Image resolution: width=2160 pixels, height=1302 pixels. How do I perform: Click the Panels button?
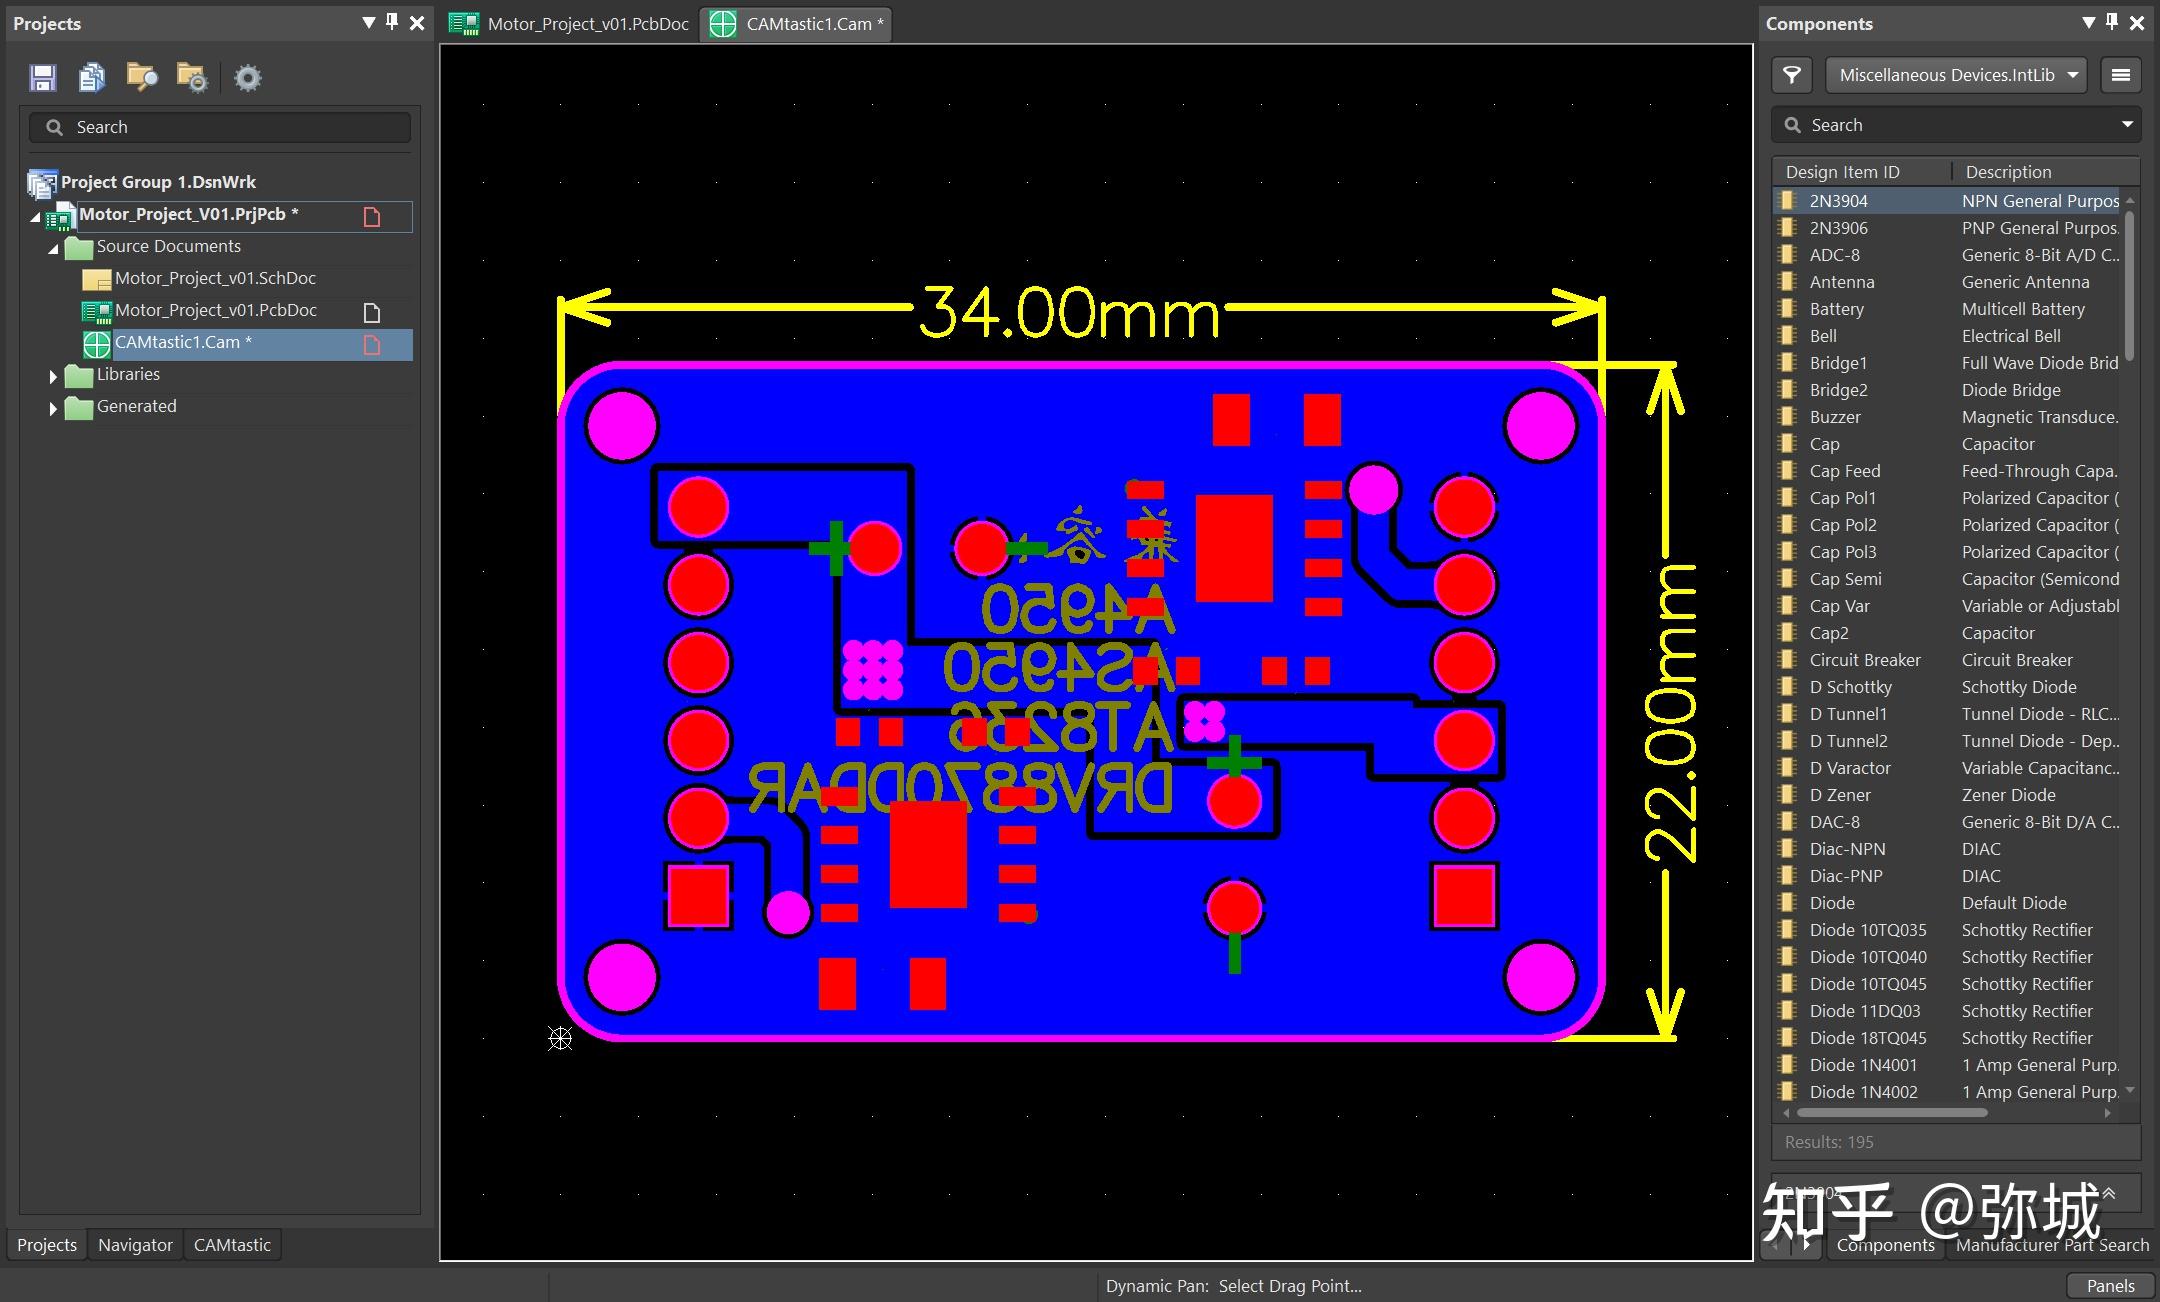2110,1286
